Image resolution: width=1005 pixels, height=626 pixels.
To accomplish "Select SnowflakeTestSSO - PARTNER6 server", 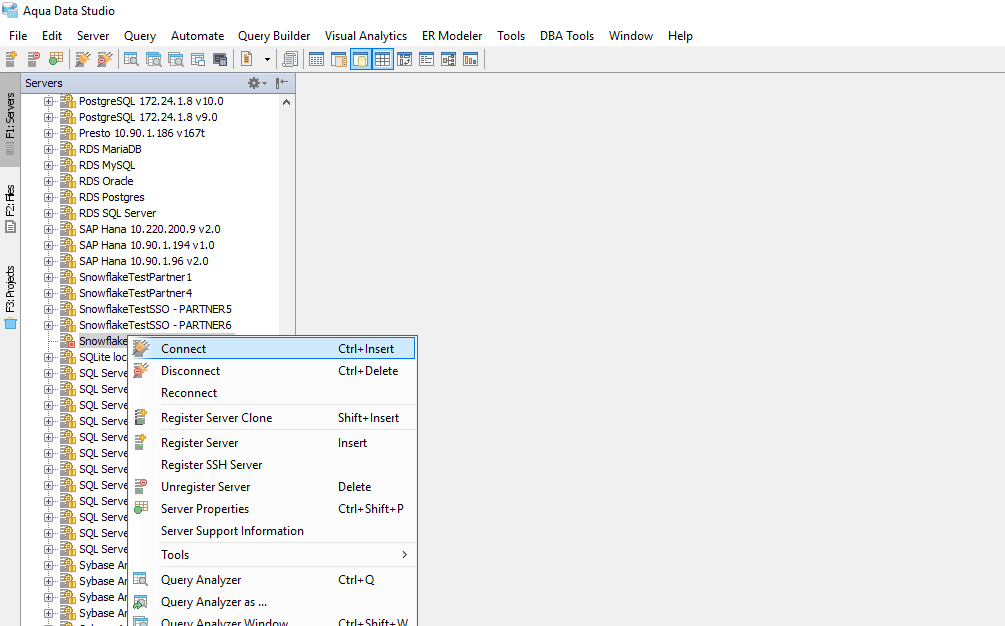I will click(x=155, y=325).
